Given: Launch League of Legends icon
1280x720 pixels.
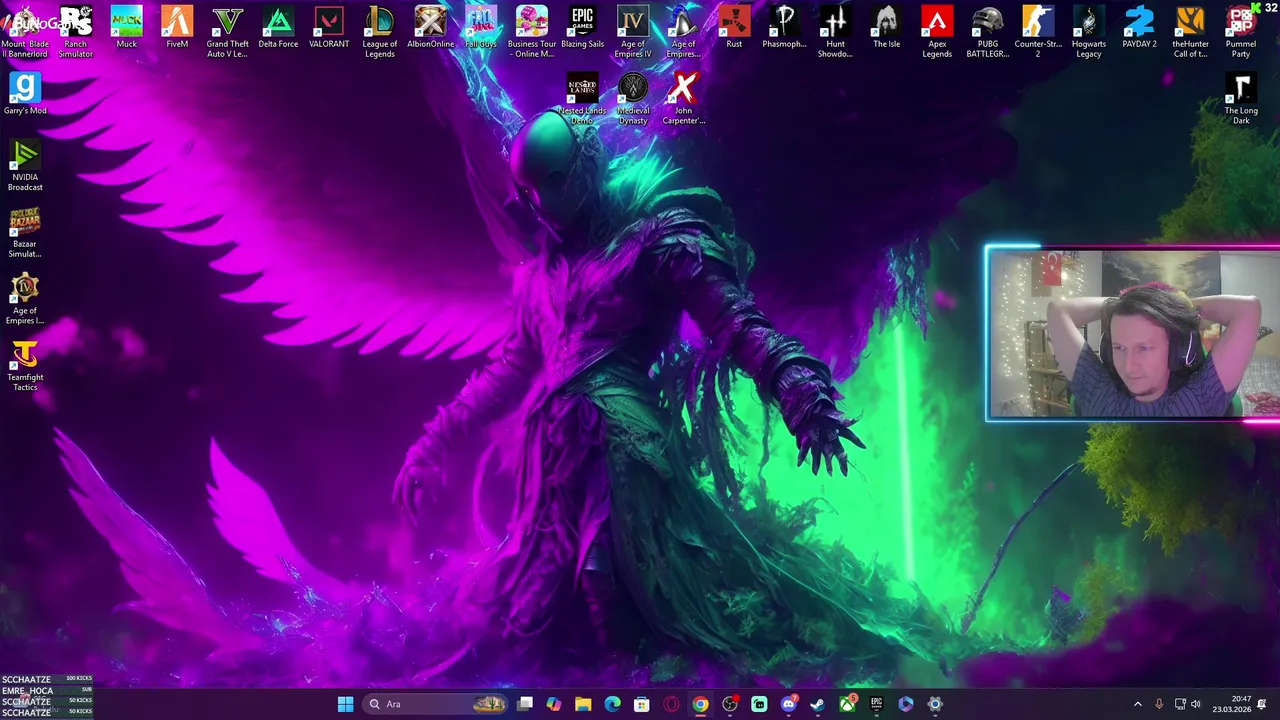Looking at the screenshot, I should (380, 32).
